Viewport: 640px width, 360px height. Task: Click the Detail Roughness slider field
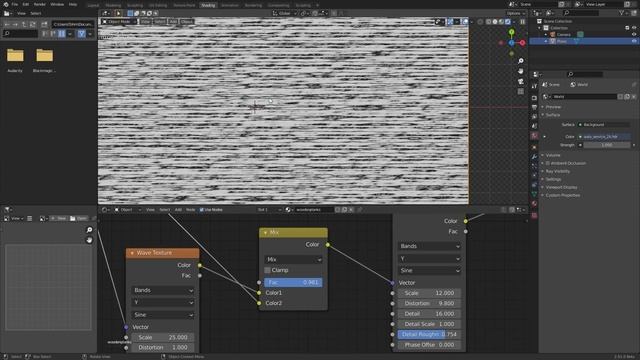(429, 334)
